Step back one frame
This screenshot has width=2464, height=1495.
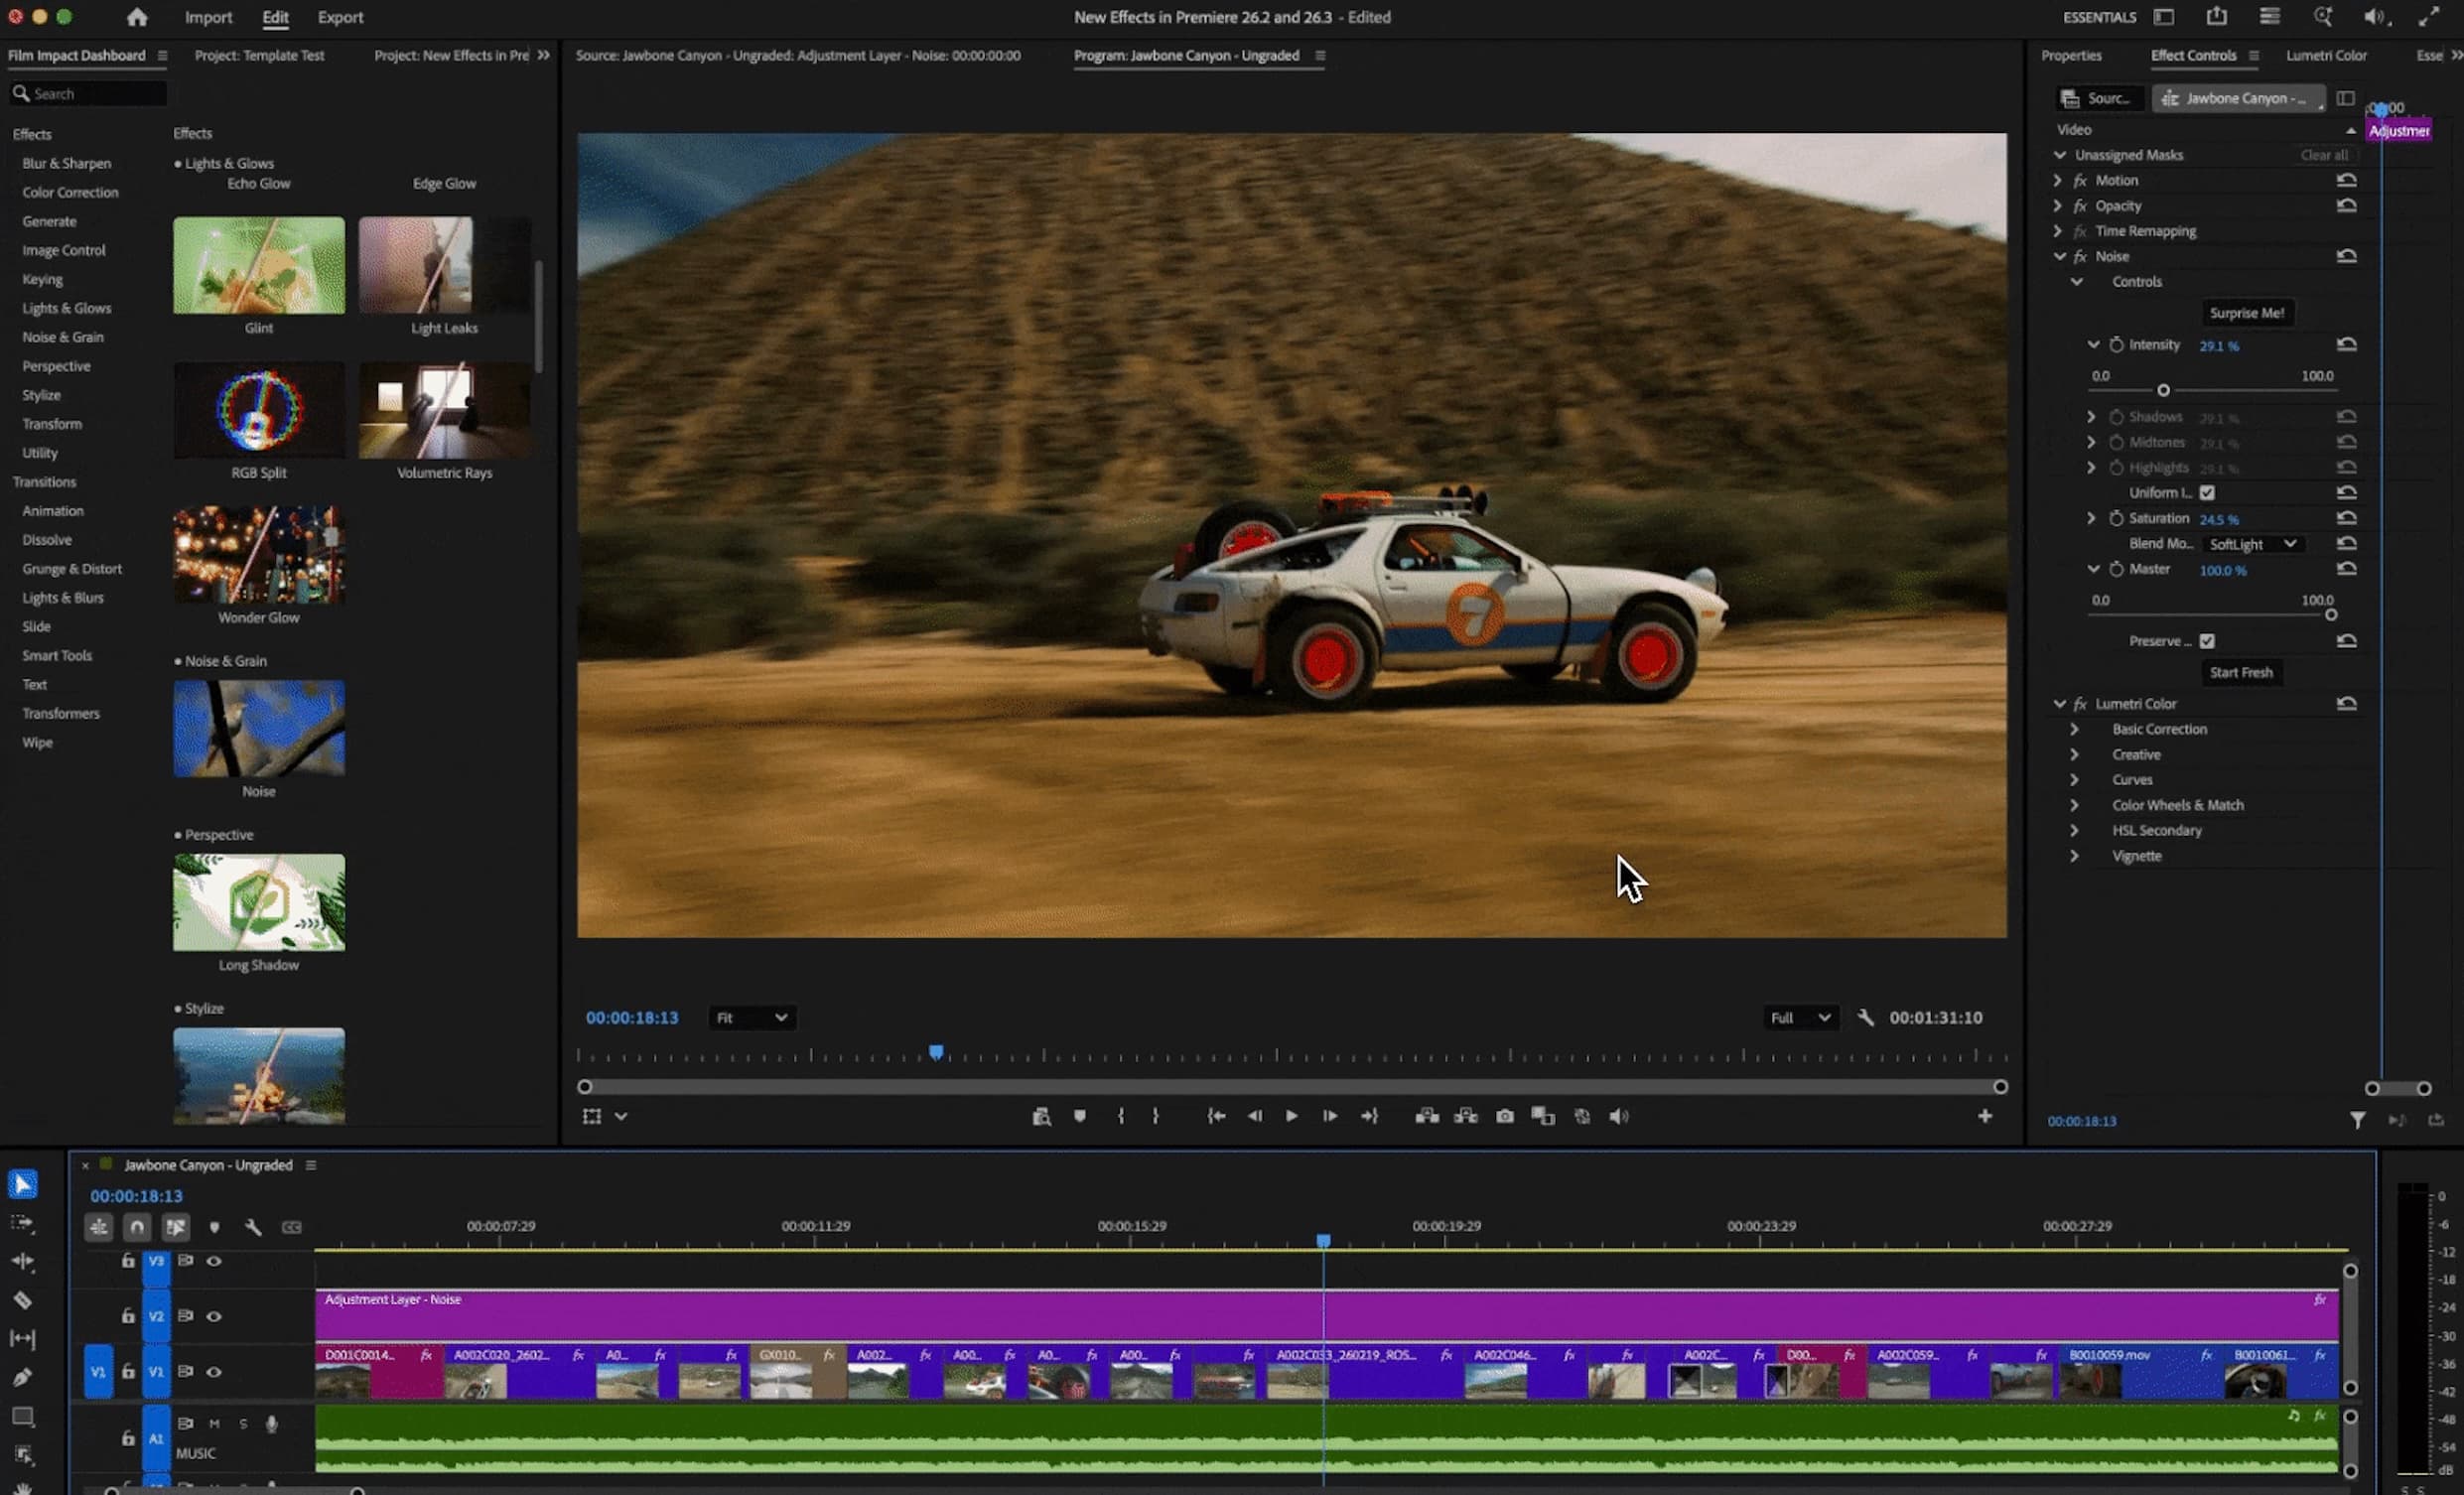pyautogui.click(x=1254, y=1116)
